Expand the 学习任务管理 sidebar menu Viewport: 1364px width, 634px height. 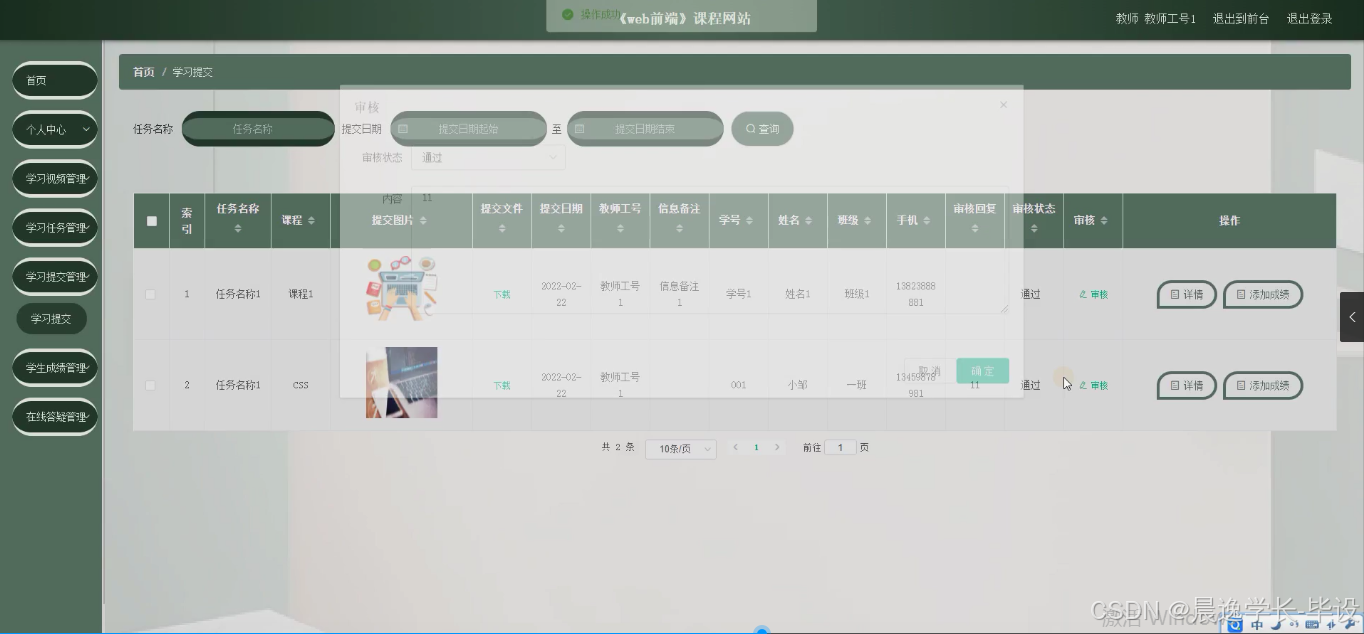(55, 227)
